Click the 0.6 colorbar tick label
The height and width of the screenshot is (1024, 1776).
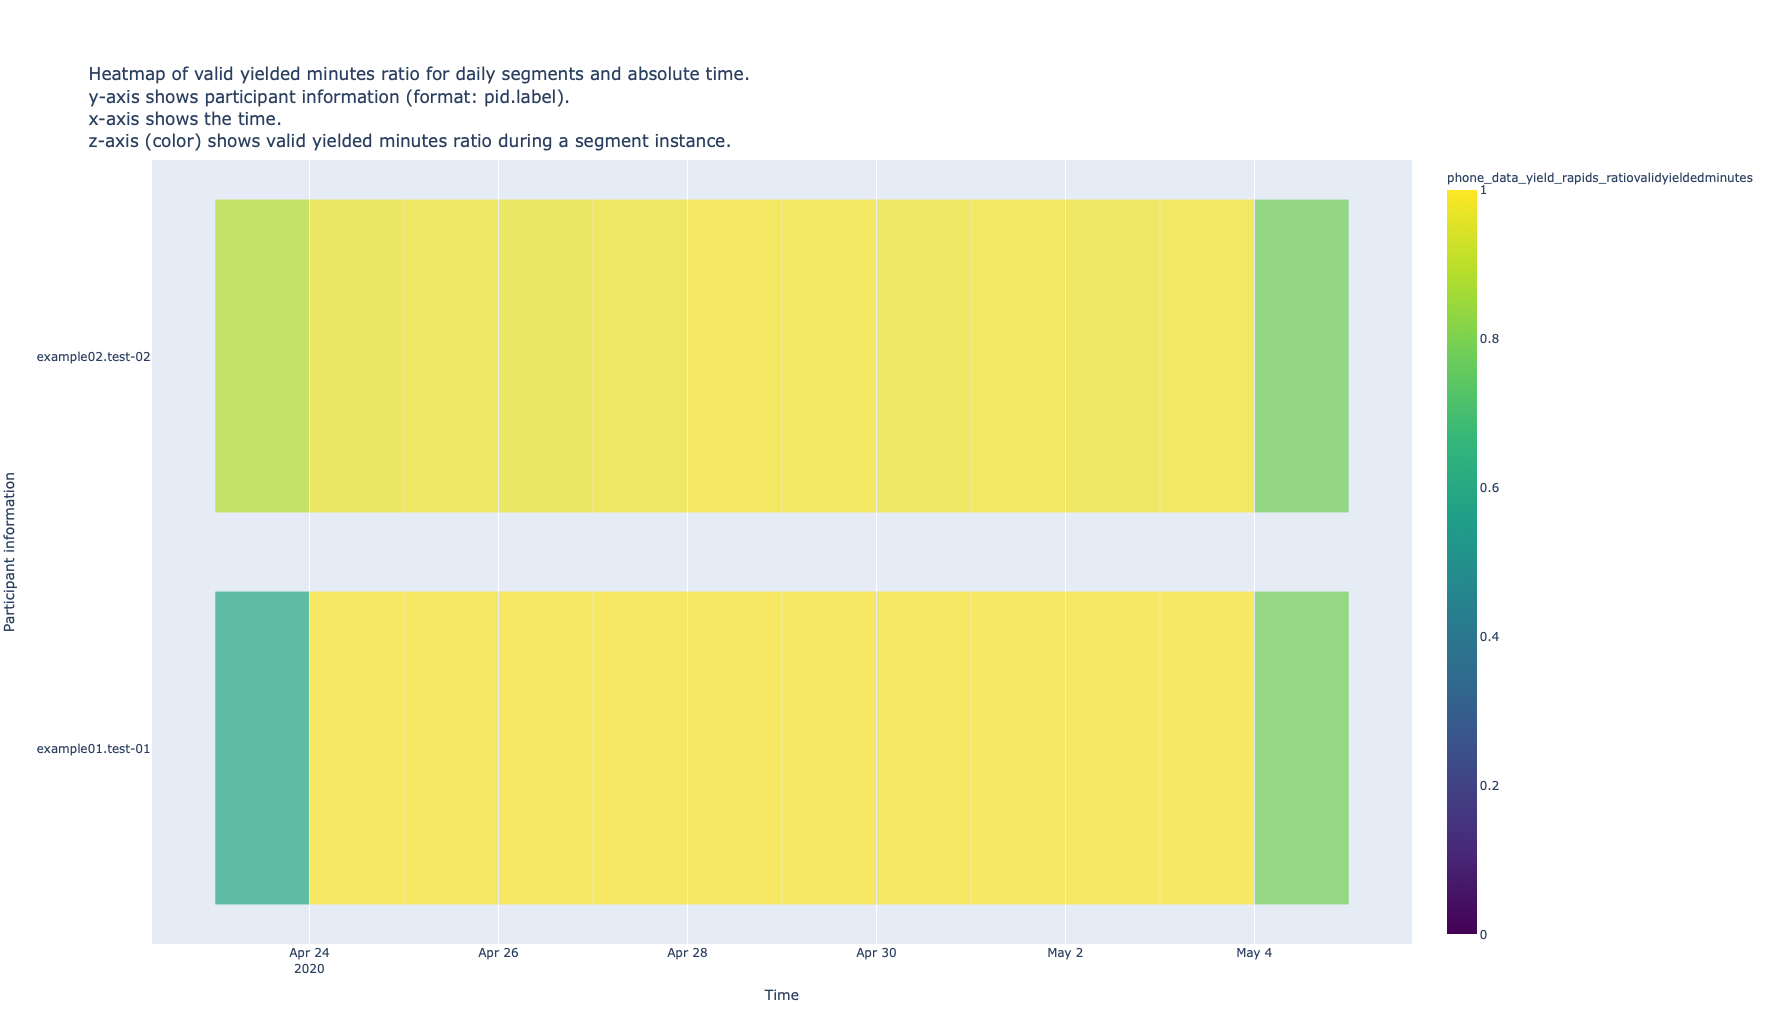[1489, 488]
